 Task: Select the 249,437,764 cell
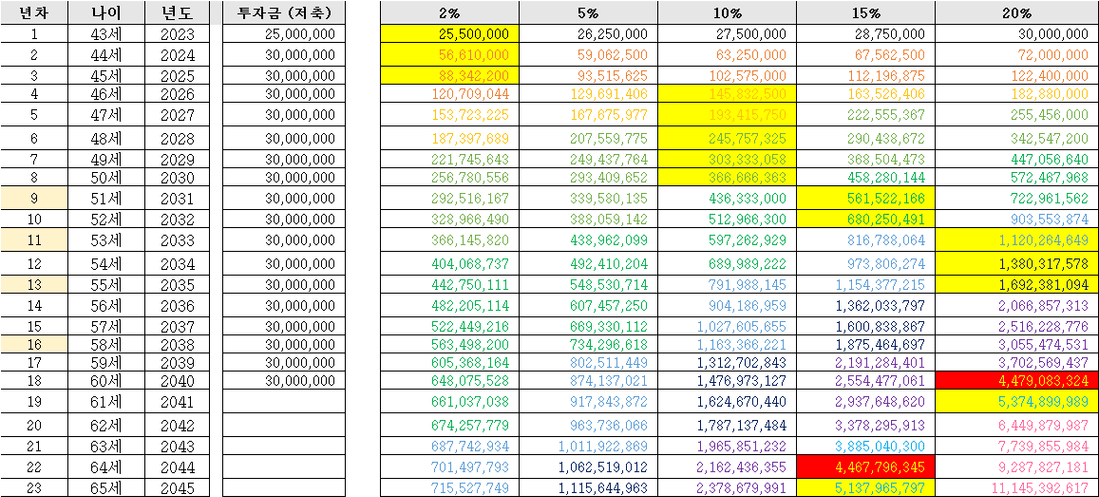click(589, 160)
